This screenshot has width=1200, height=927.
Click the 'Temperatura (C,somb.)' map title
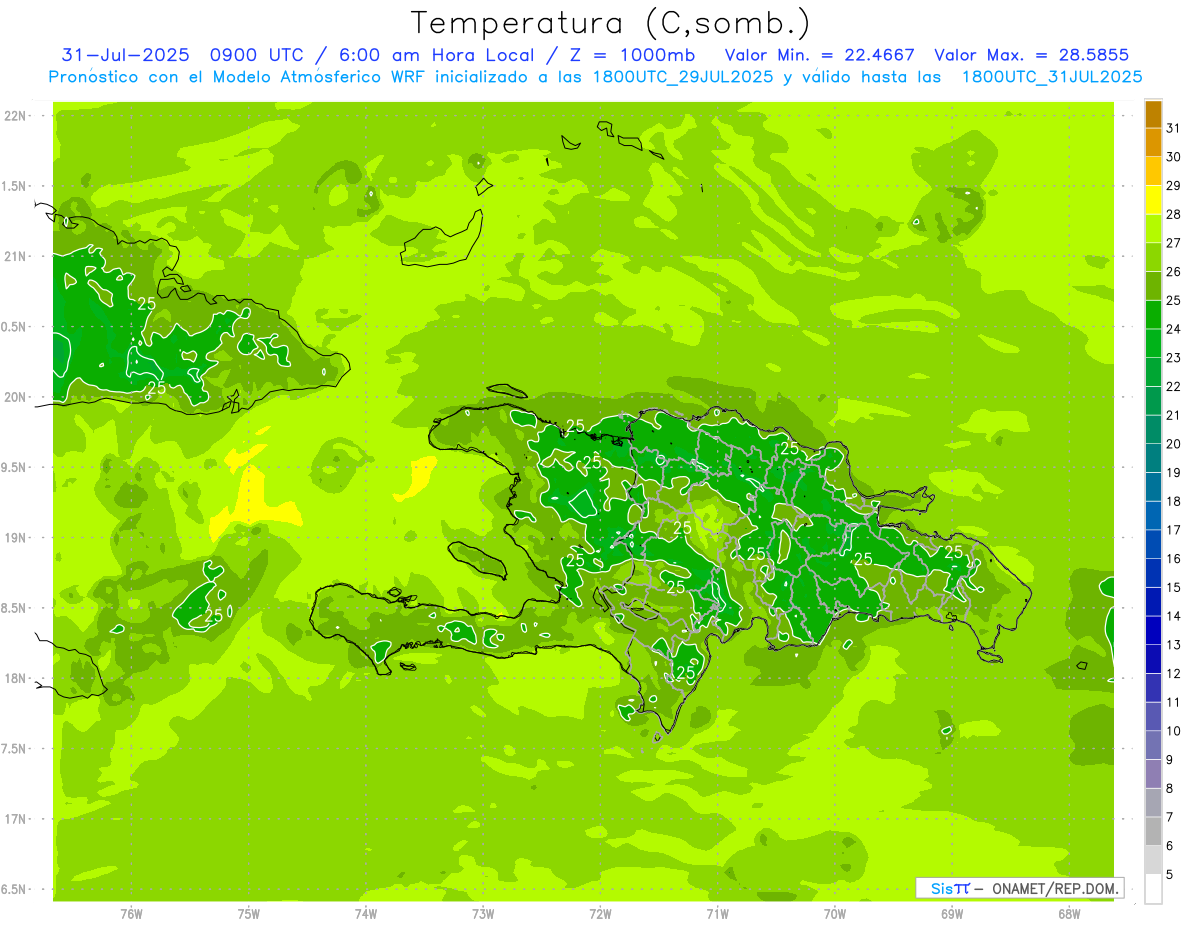tap(610, 23)
